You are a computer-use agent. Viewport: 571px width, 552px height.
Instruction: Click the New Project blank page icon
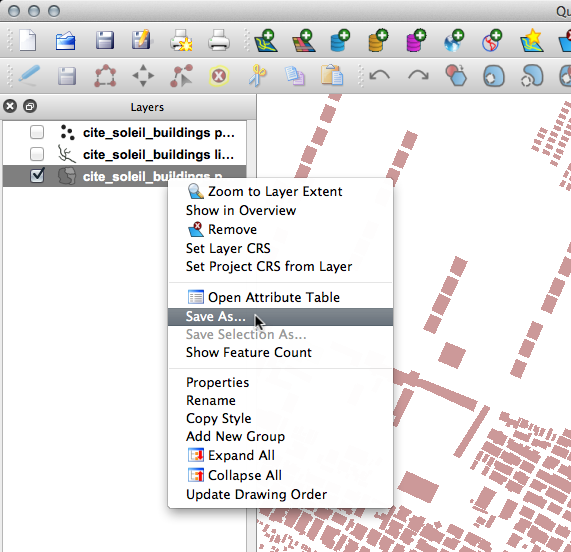coord(28,40)
